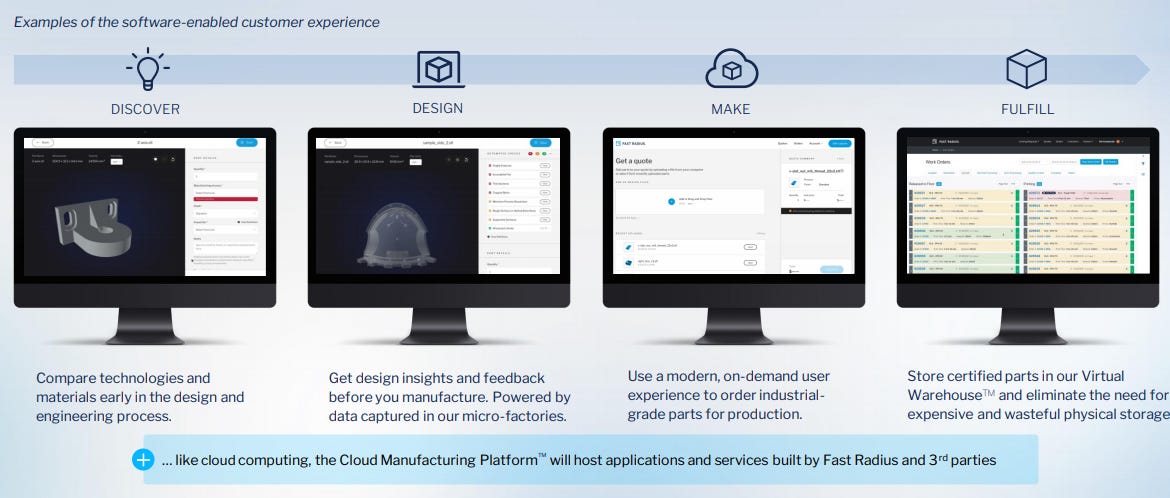Toggle the green automated checks filter dot
The image size is (1170, 498).
(x=544, y=154)
